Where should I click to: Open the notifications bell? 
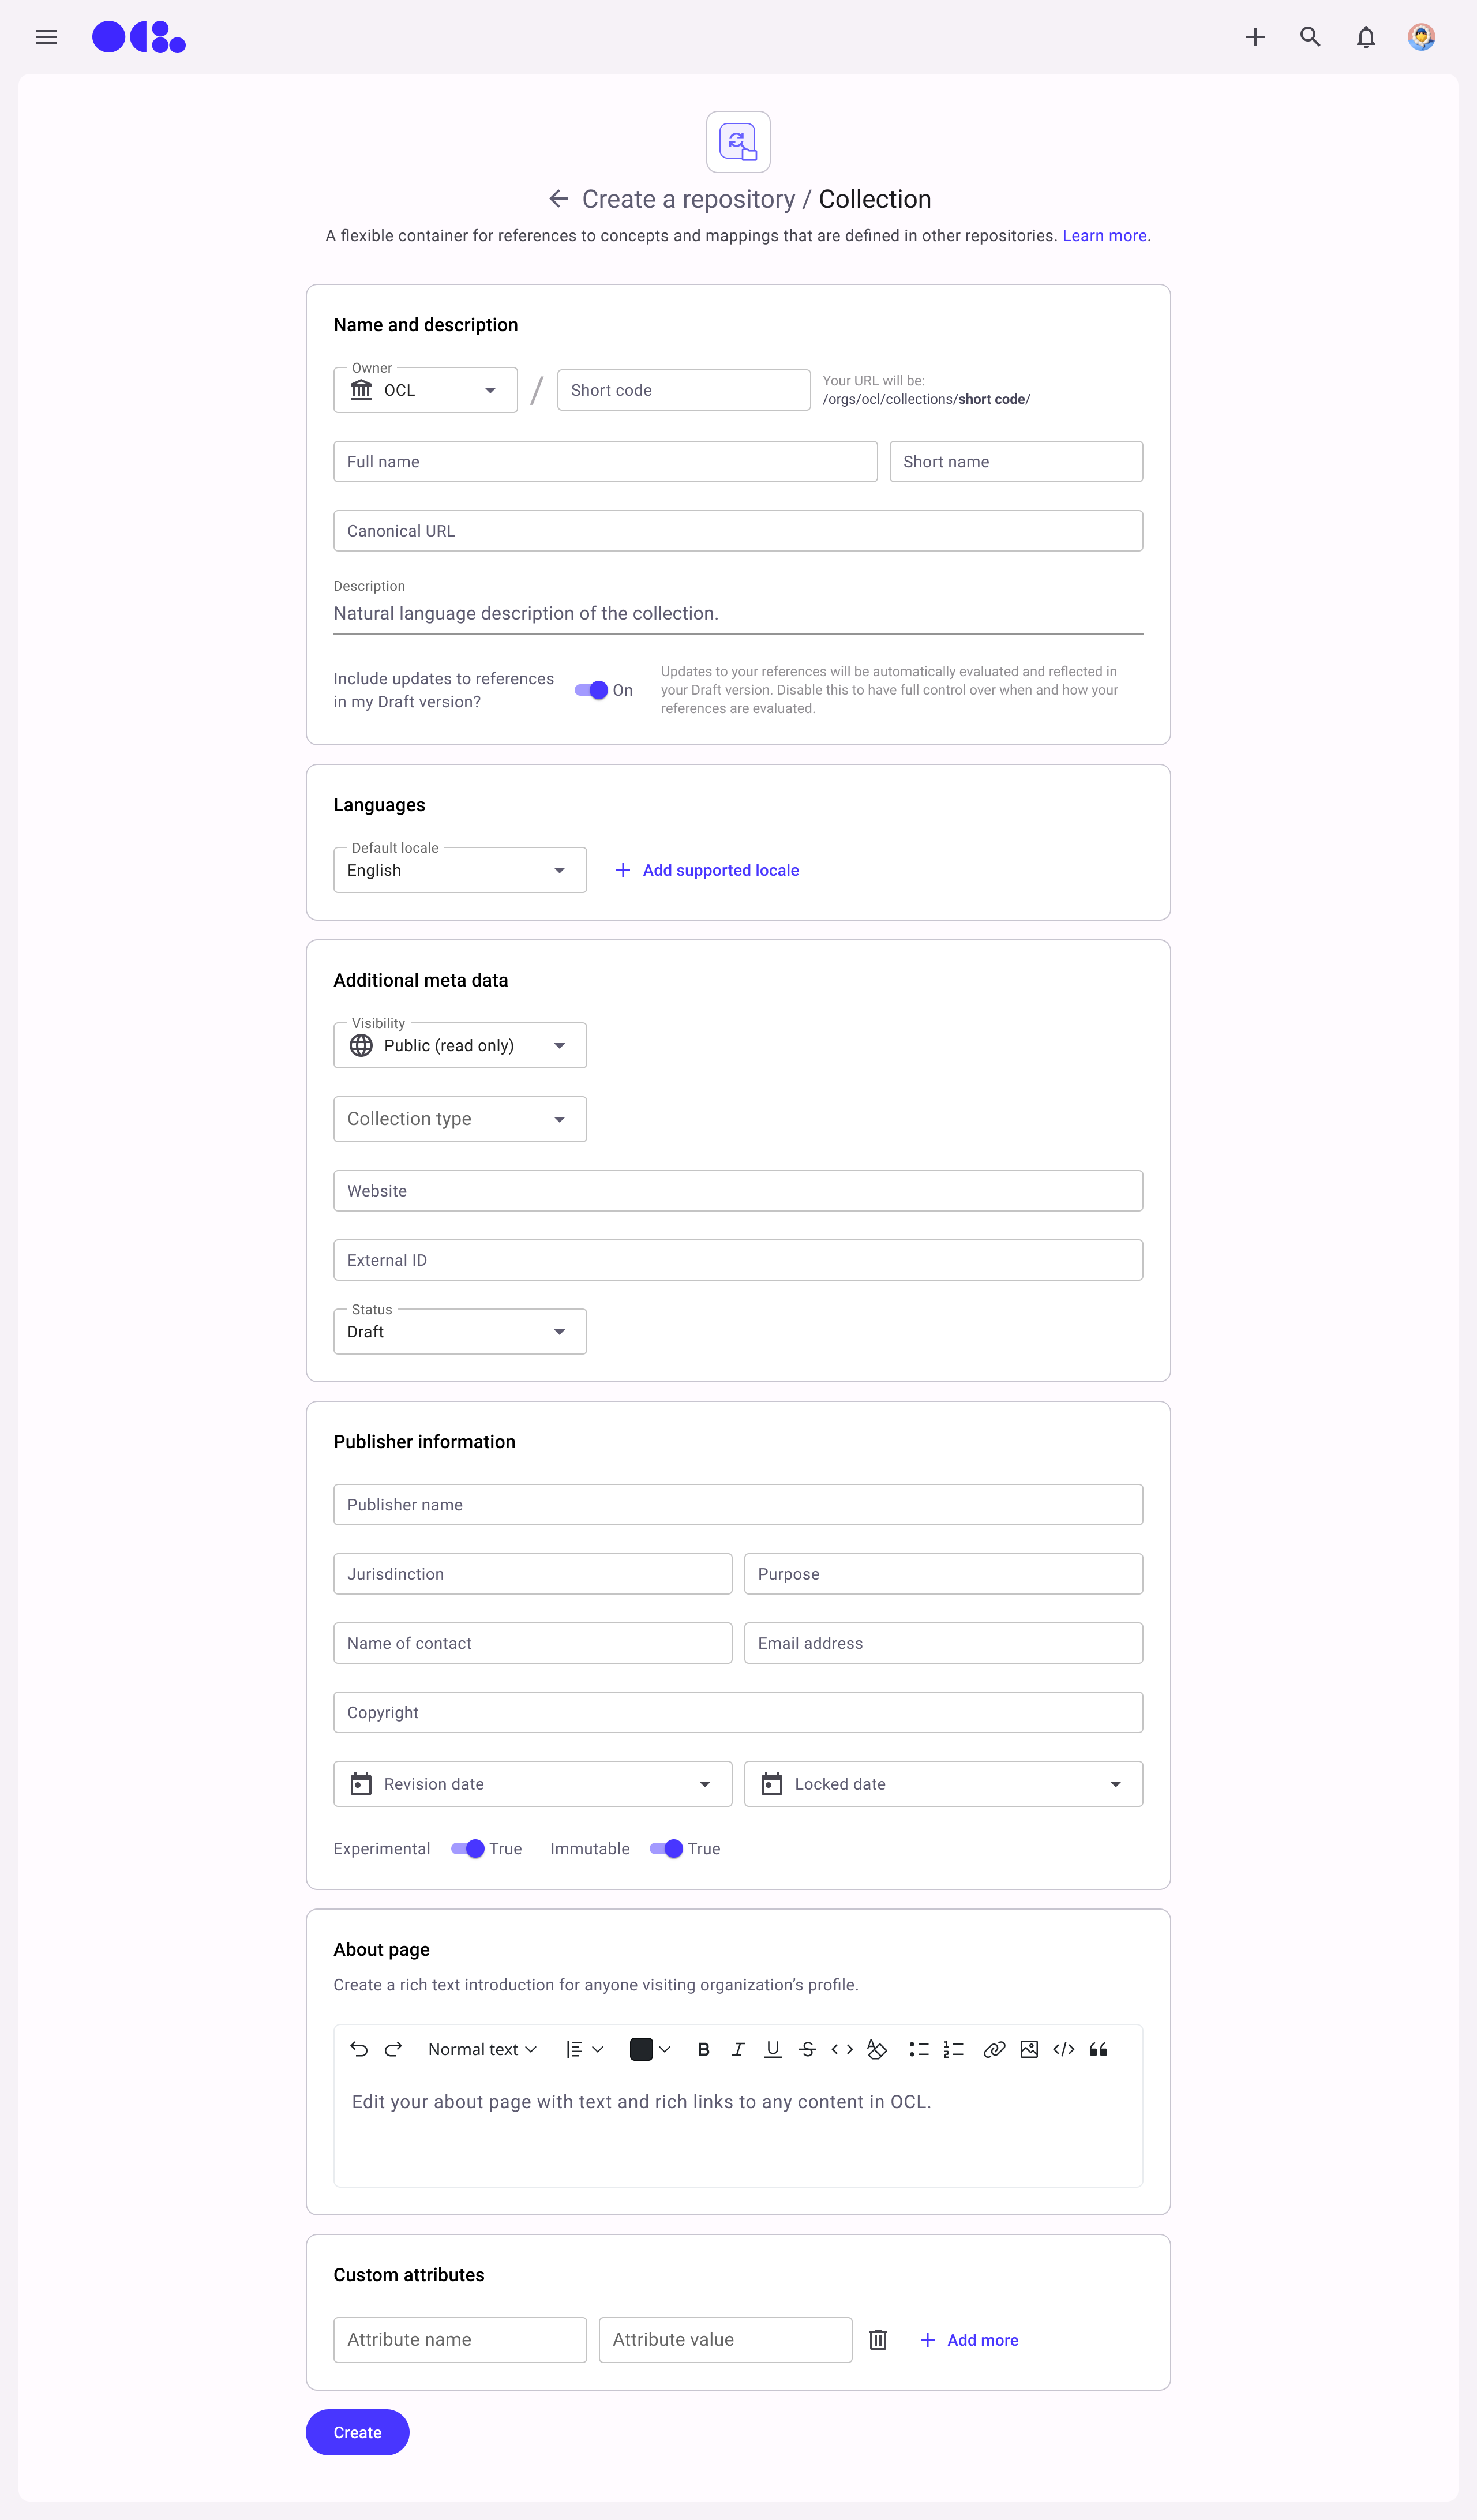[1365, 37]
